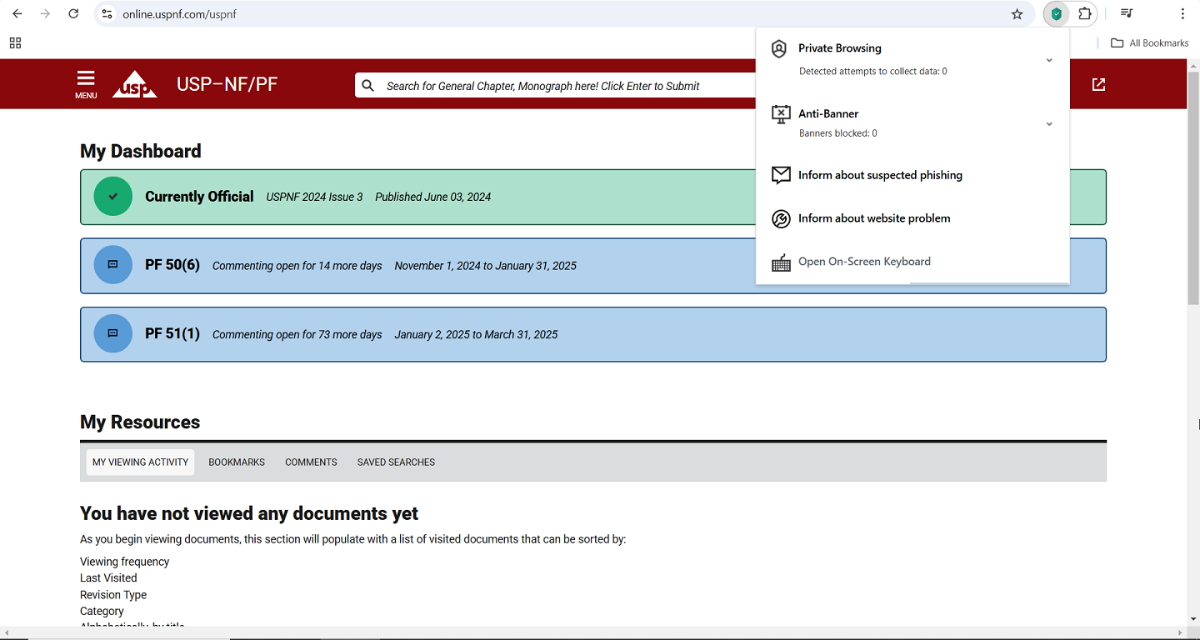Click the on-screen keyboard icon
1200x640 pixels.
pos(781,262)
